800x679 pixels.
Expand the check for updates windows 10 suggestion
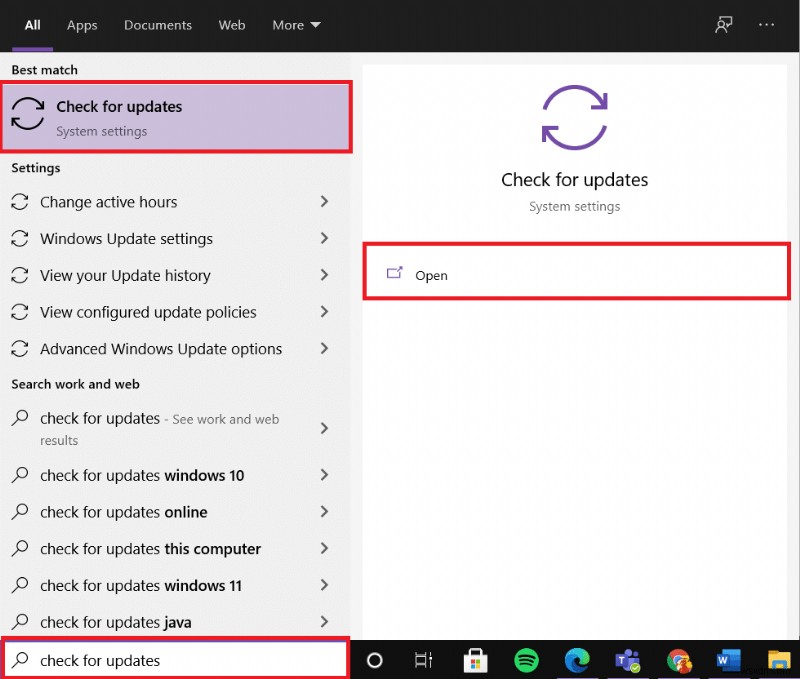[x=323, y=475]
